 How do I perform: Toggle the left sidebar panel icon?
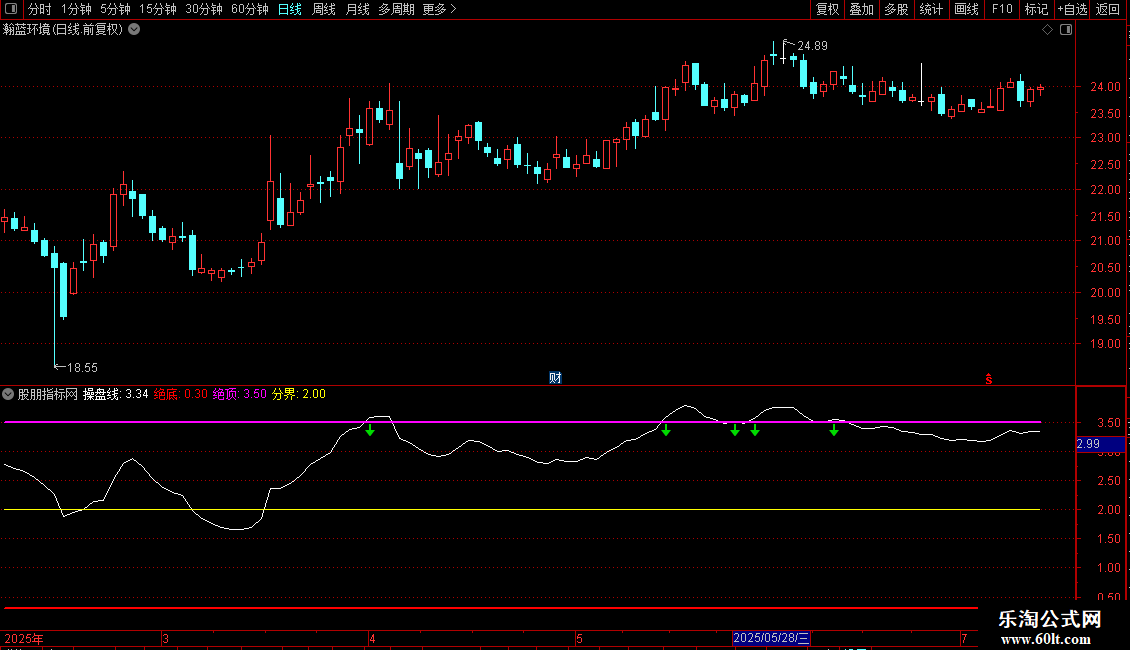[11, 9]
